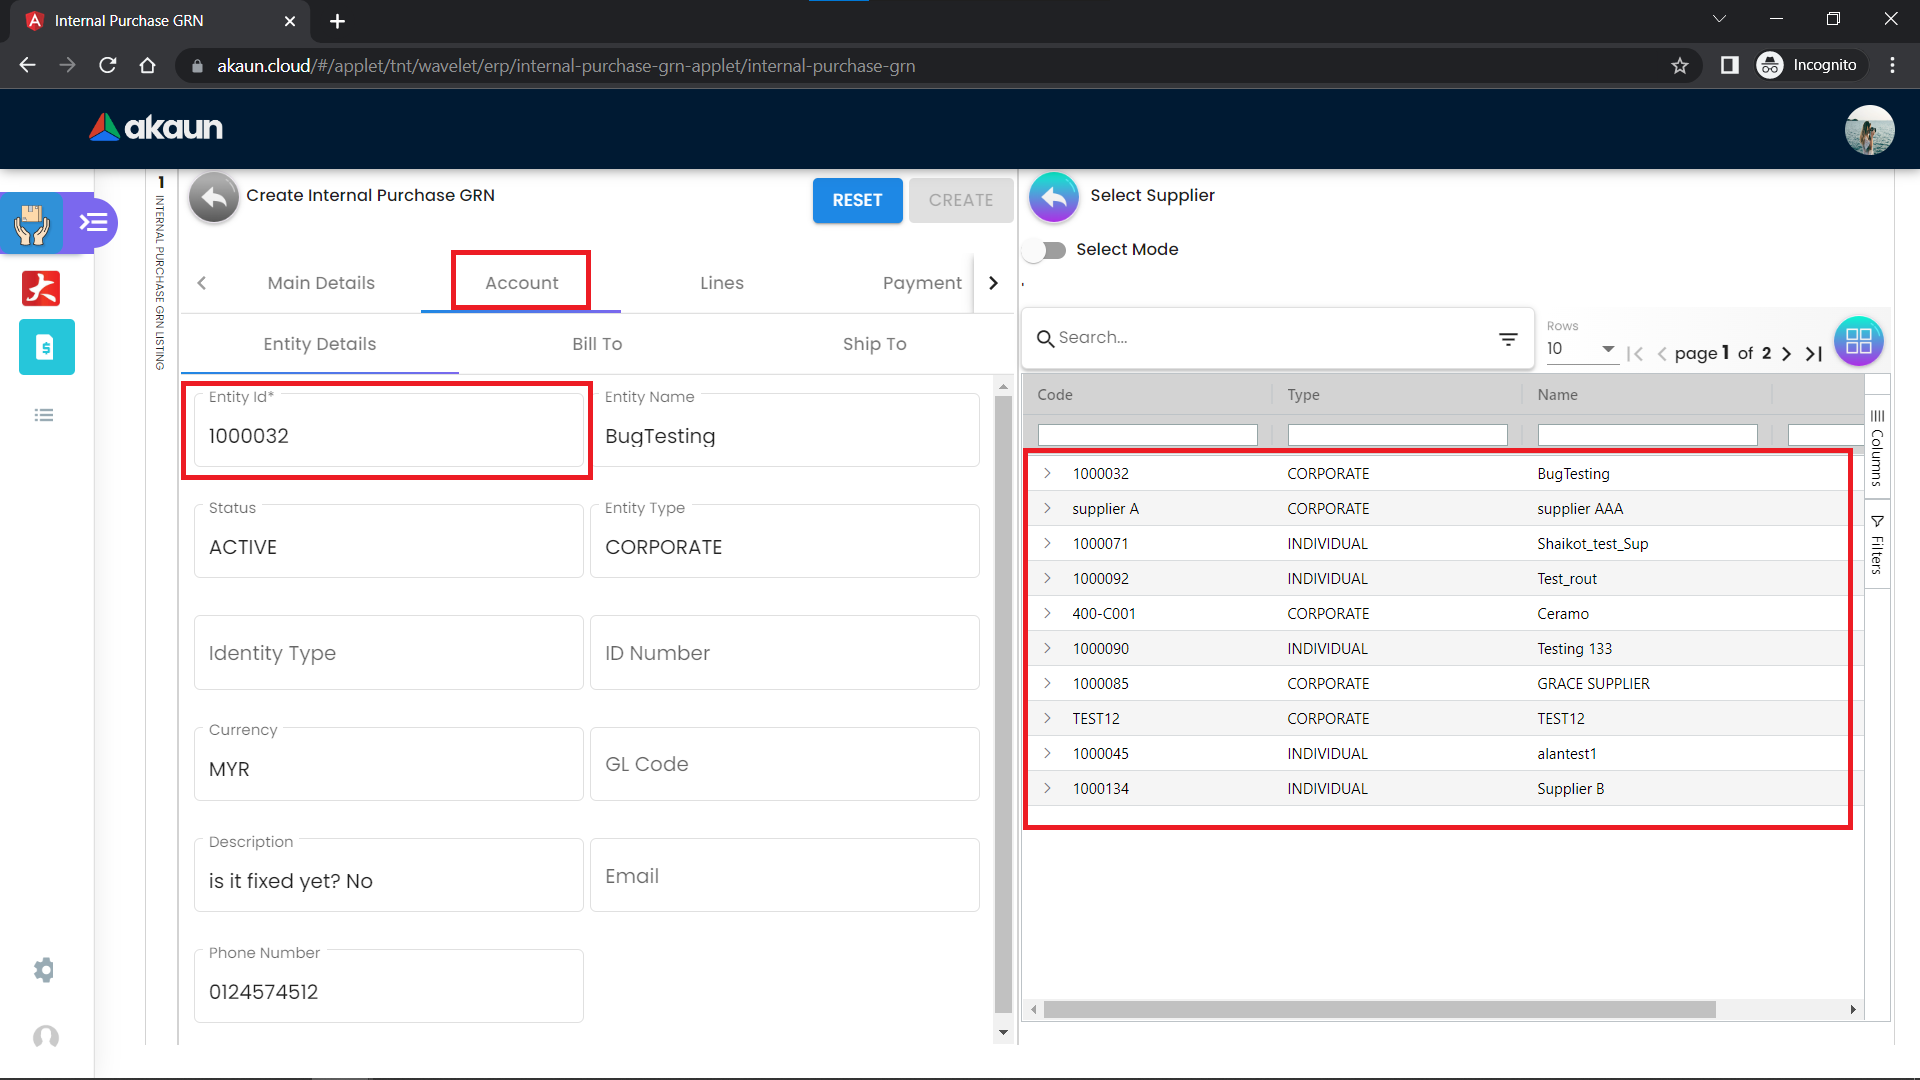
Task: Open the Bill To sub-tab
Action: pyautogui.click(x=597, y=344)
